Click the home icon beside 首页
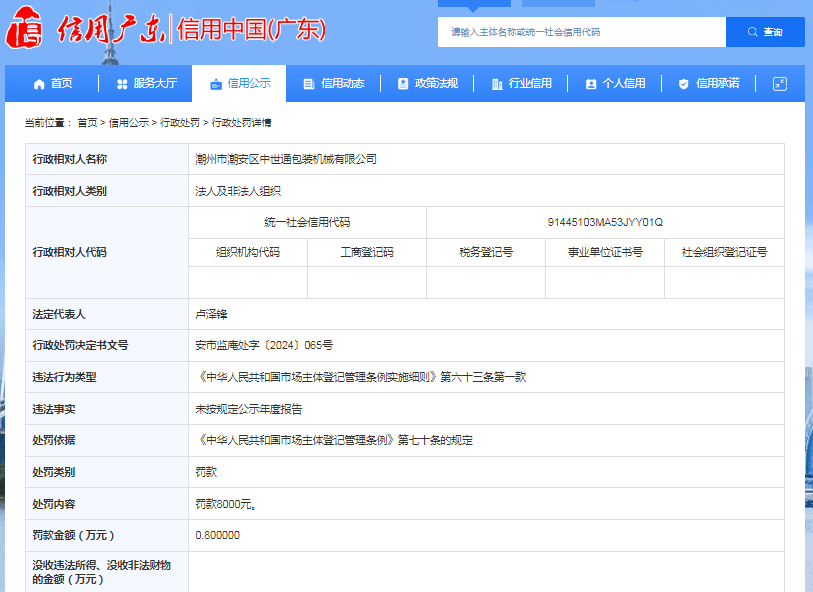The image size is (813, 592). [x=39, y=84]
